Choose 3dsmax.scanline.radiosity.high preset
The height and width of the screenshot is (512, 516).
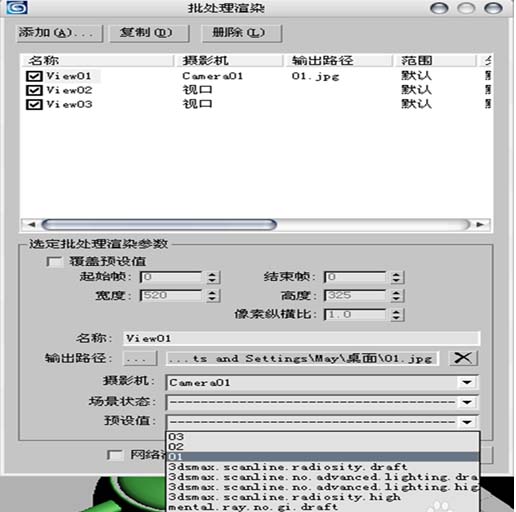[323, 497]
